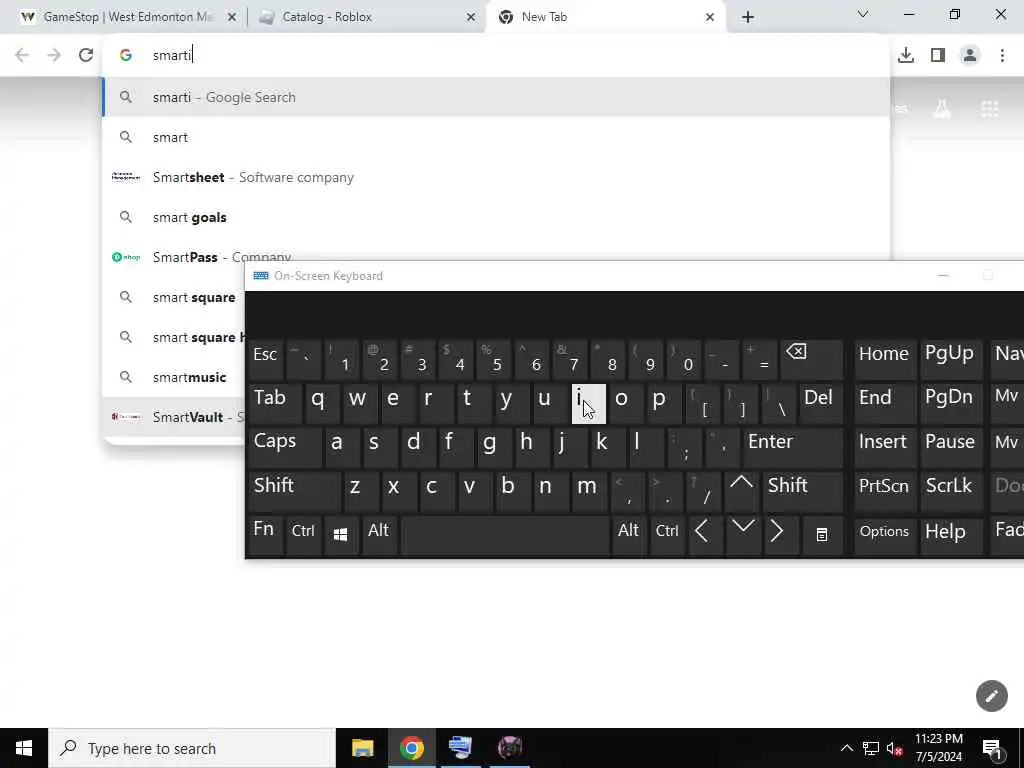
Task: Click the PgUp key on keyboard
Action: [x=951, y=359]
